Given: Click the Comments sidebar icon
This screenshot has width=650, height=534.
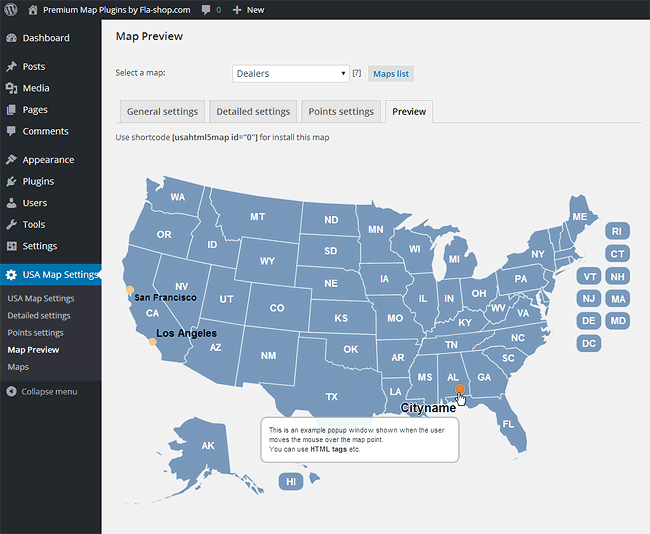Looking at the screenshot, I should [12, 131].
